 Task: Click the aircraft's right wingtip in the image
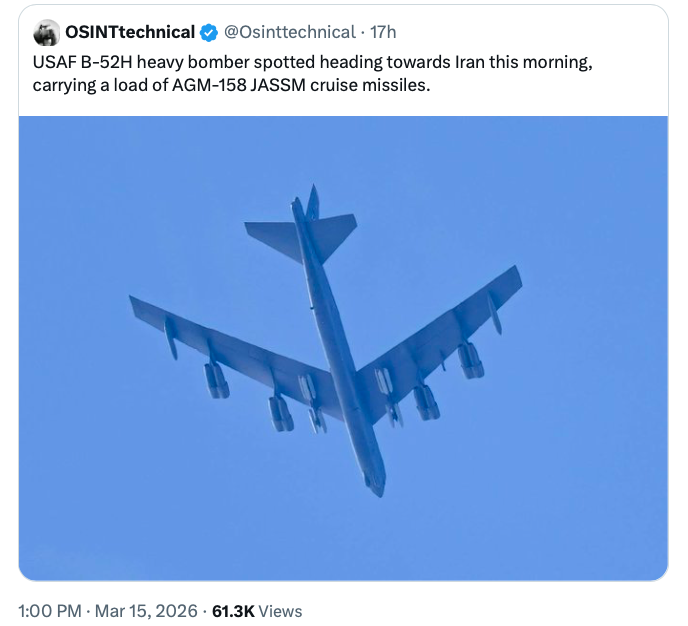tap(515, 272)
